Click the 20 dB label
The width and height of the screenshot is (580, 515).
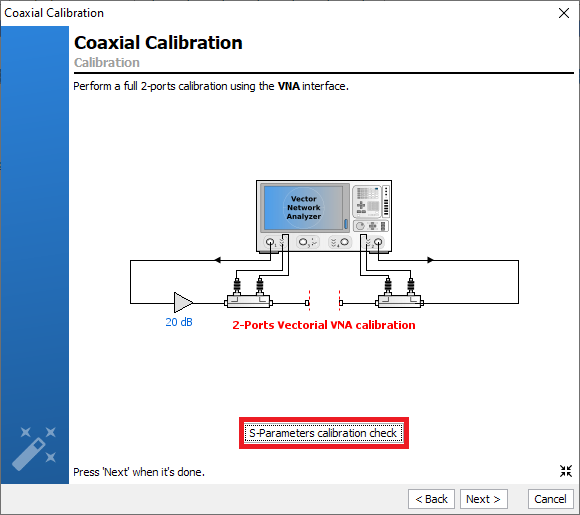point(179,322)
